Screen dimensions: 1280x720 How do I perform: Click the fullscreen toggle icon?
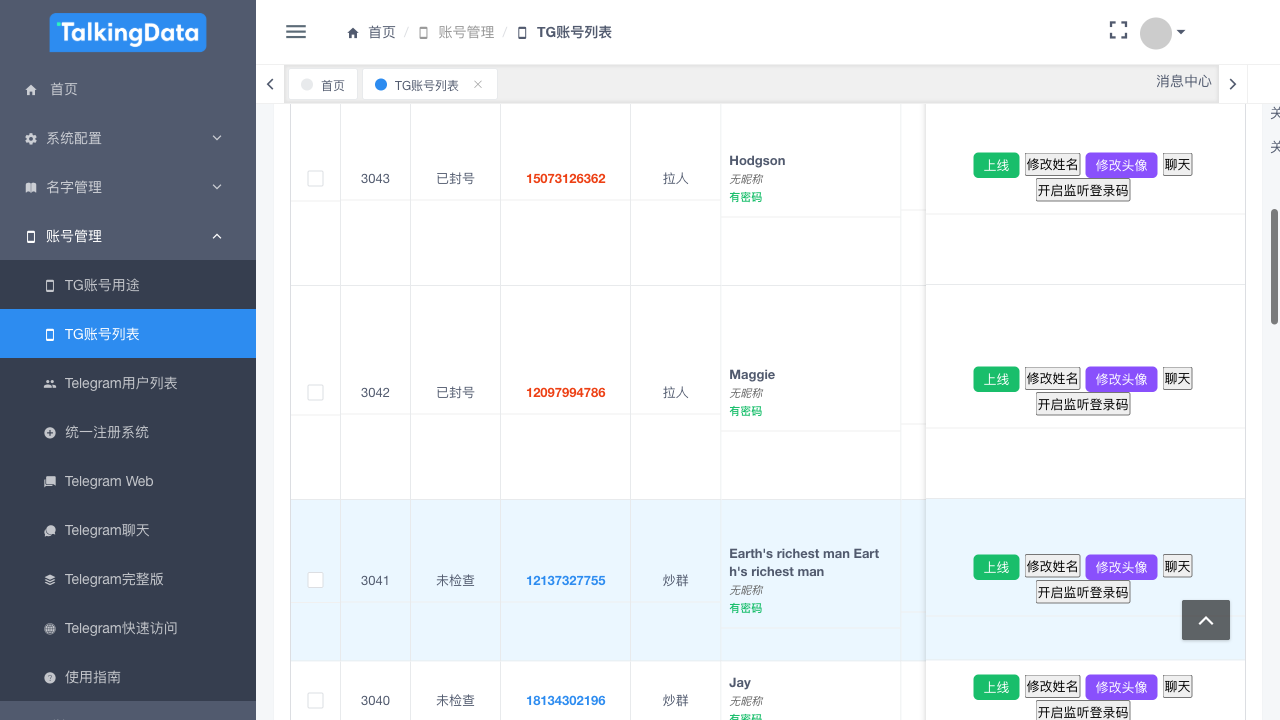tap(1118, 31)
